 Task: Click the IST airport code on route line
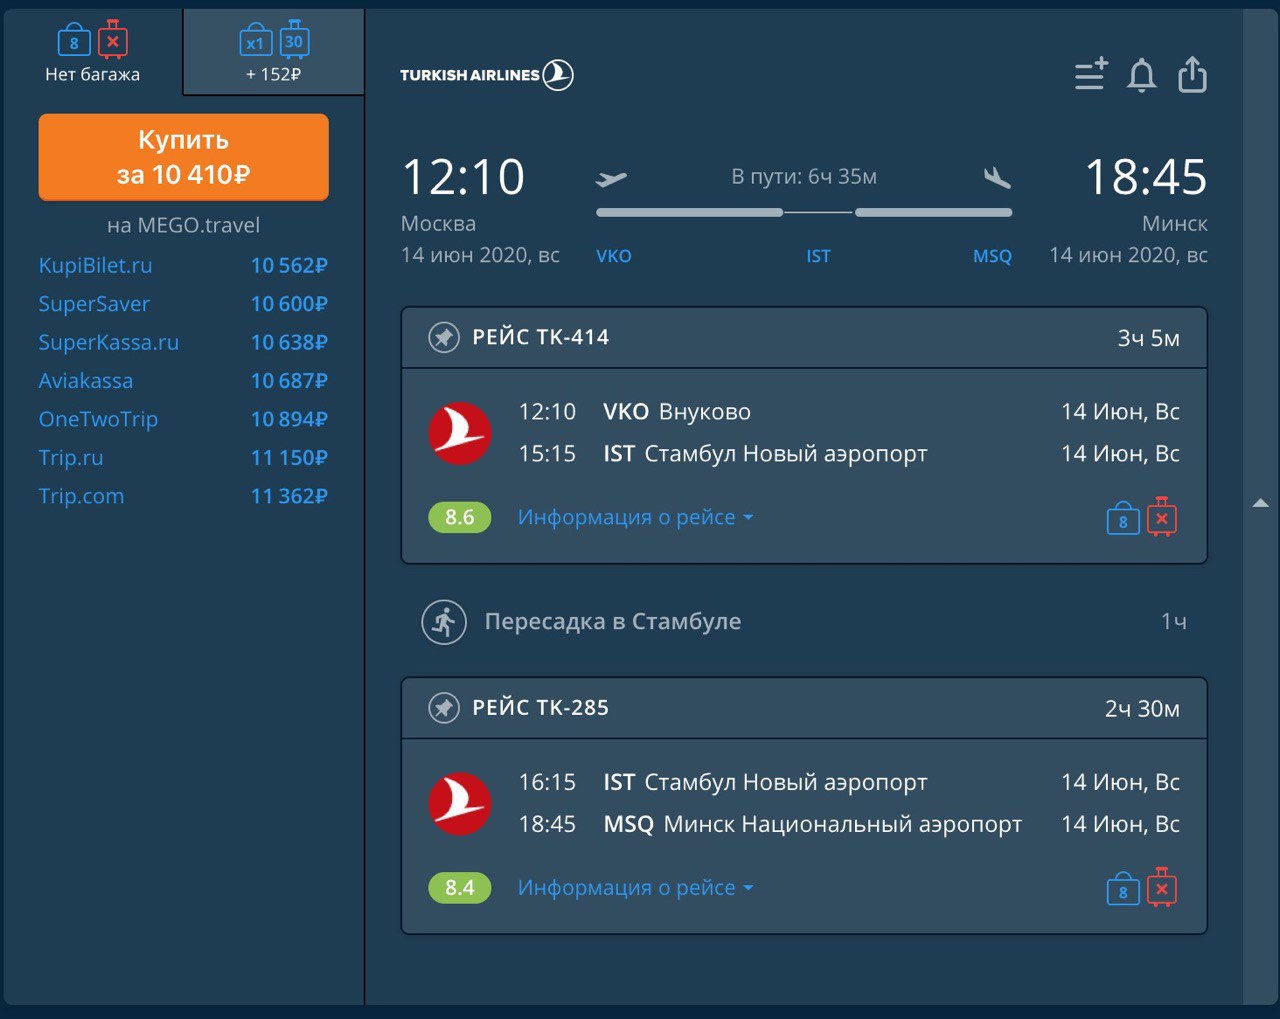[818, 256]
